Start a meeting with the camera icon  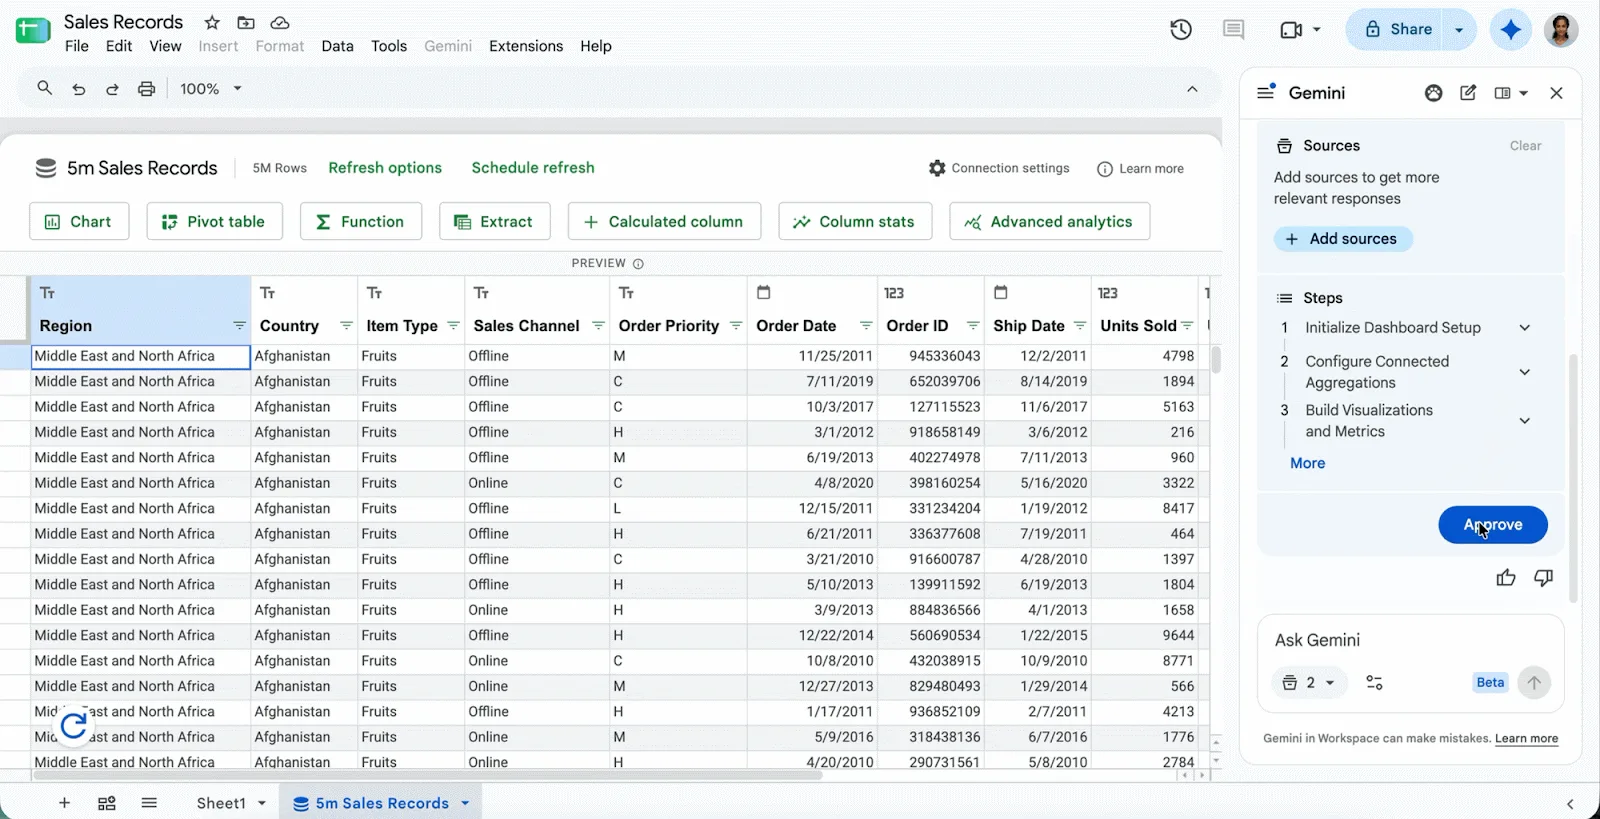click(1291, 30)
